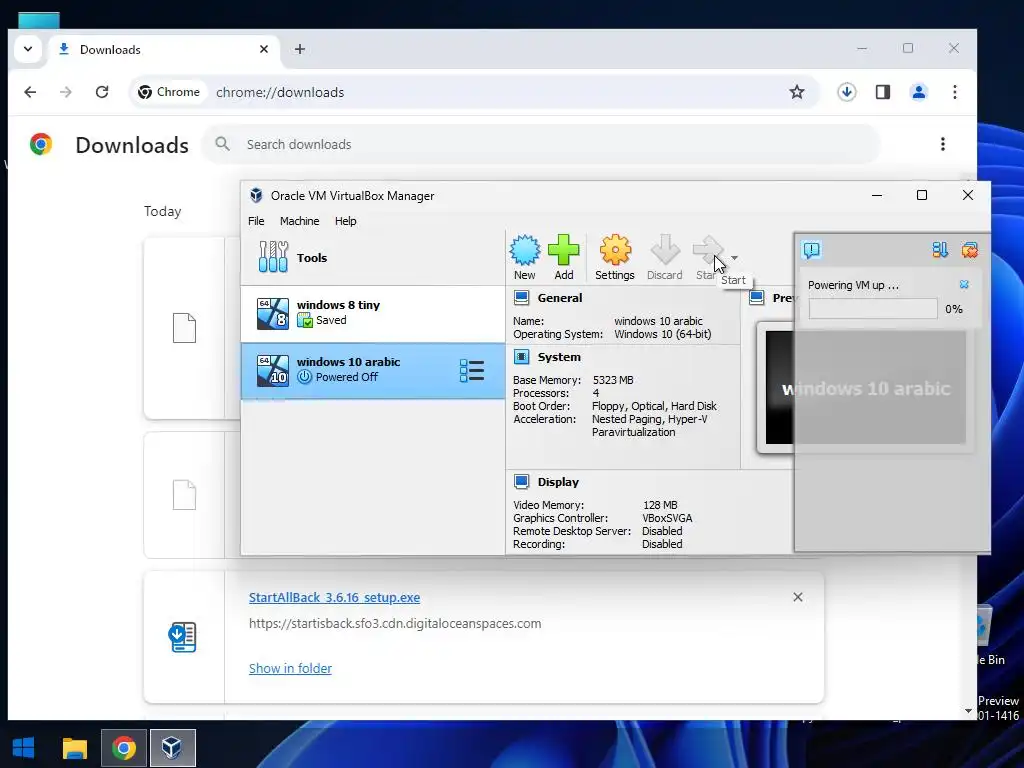Select the Tools item in VirtualBox
This screenshot has width=1024, height=768.
pos(373,257)
